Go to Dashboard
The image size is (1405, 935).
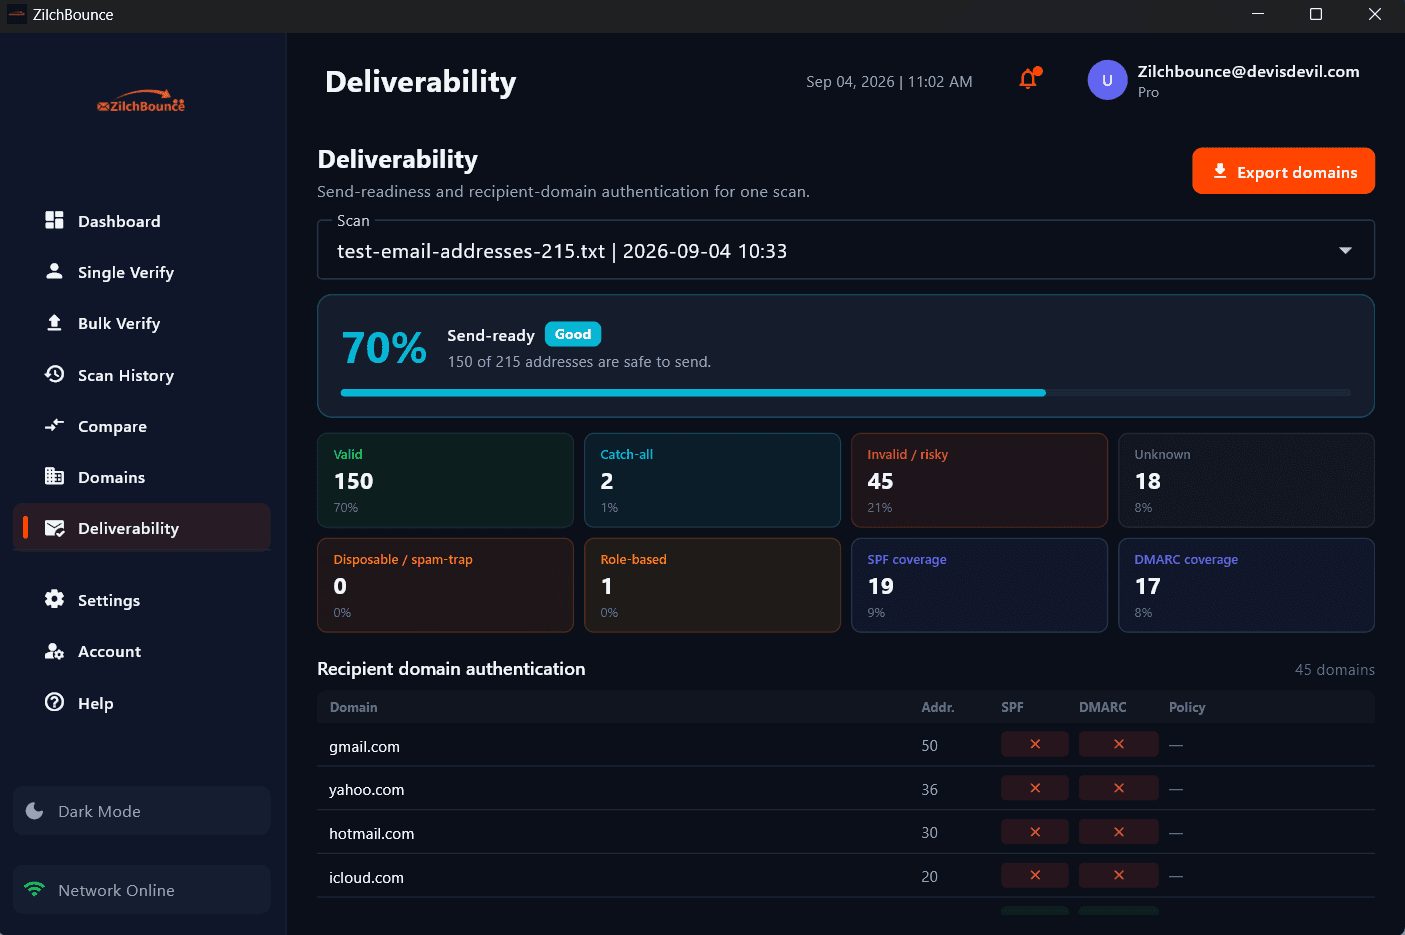(x=142, y=221)
